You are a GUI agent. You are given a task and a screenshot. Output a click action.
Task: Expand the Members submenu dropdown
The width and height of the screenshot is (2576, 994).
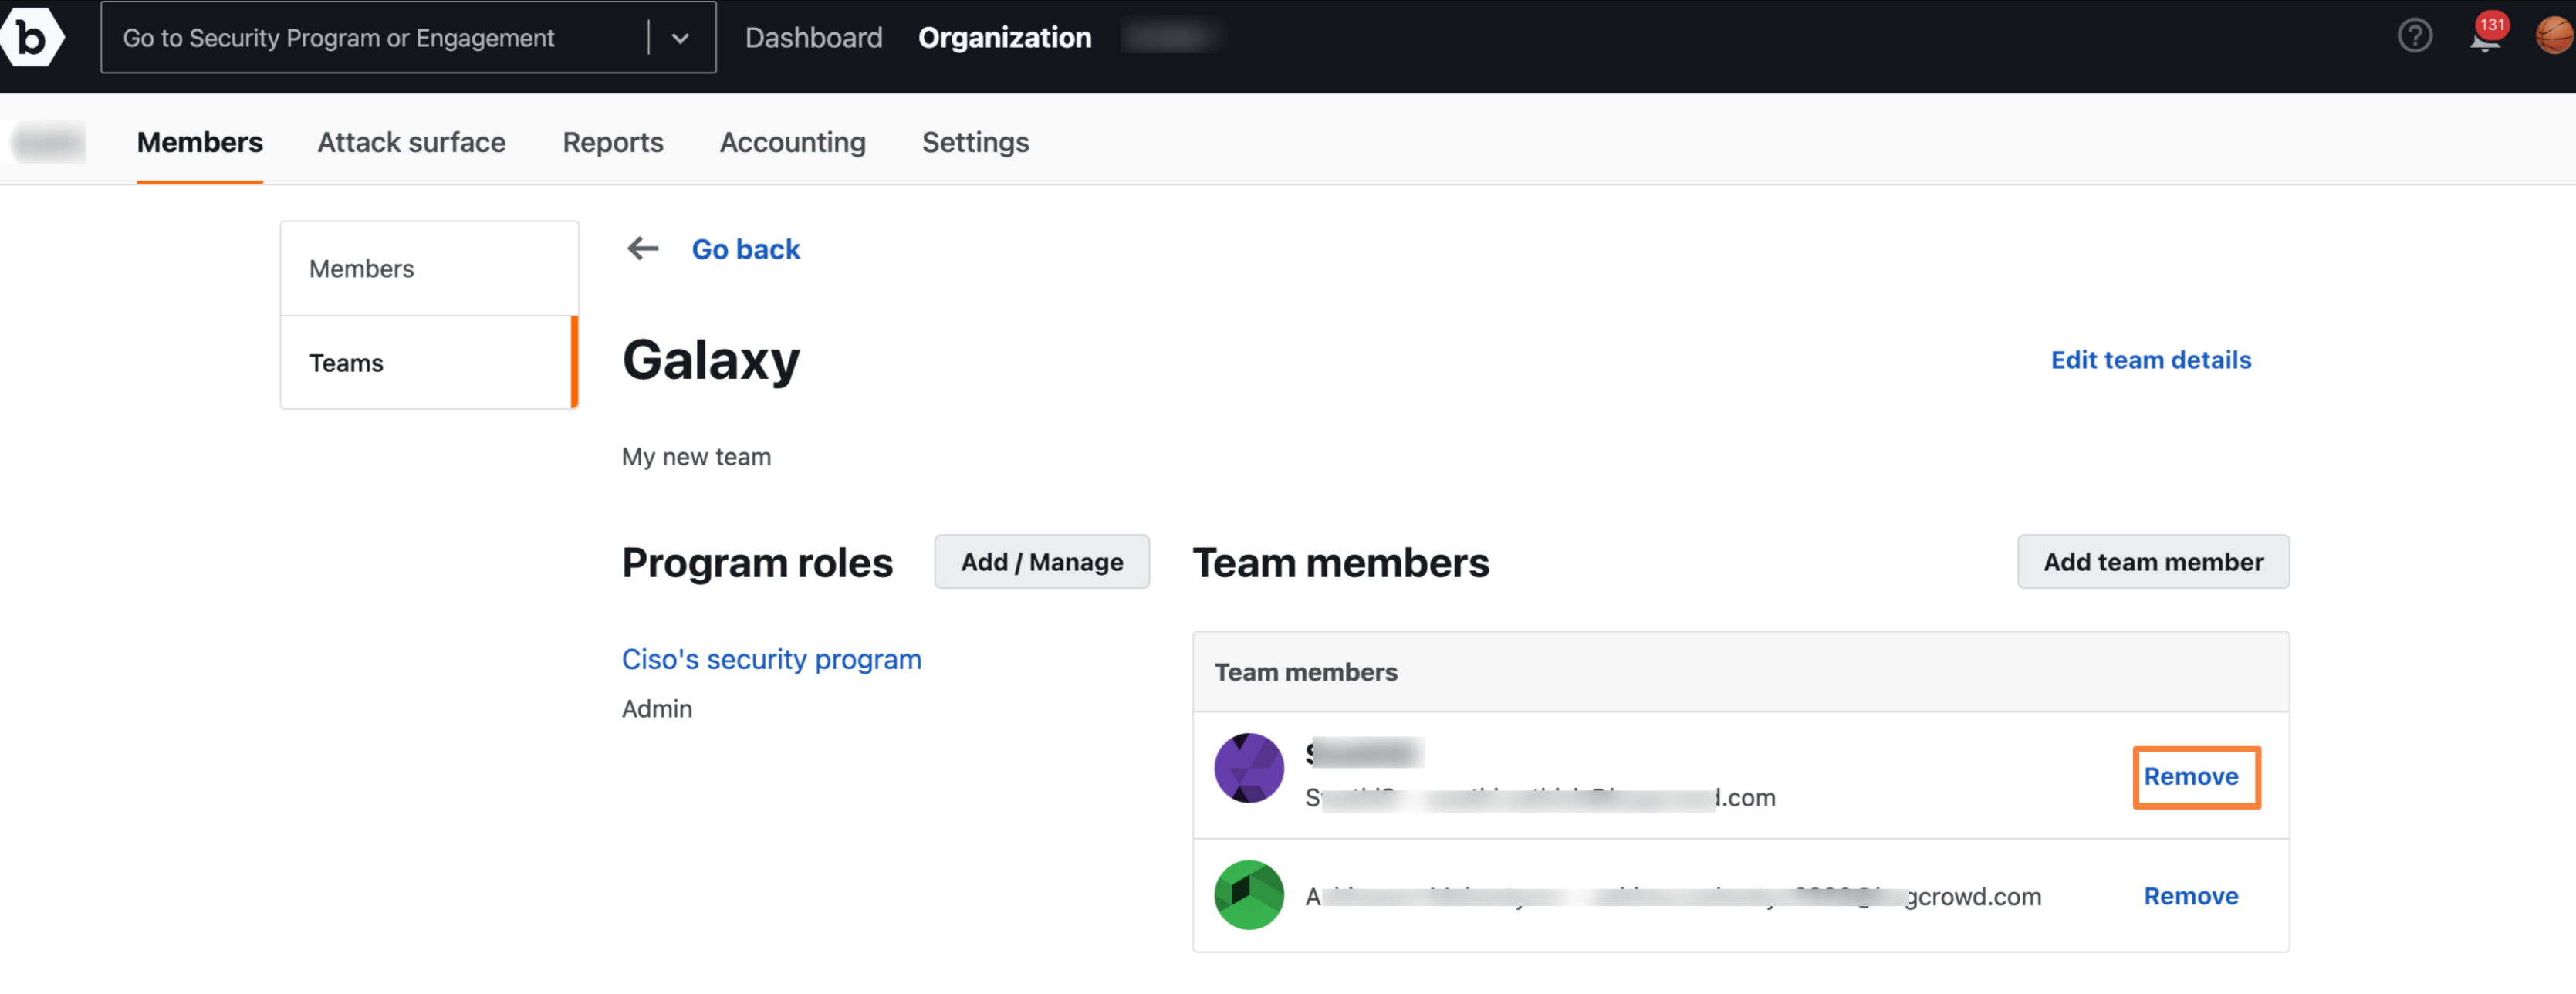[x=201, y=140]
